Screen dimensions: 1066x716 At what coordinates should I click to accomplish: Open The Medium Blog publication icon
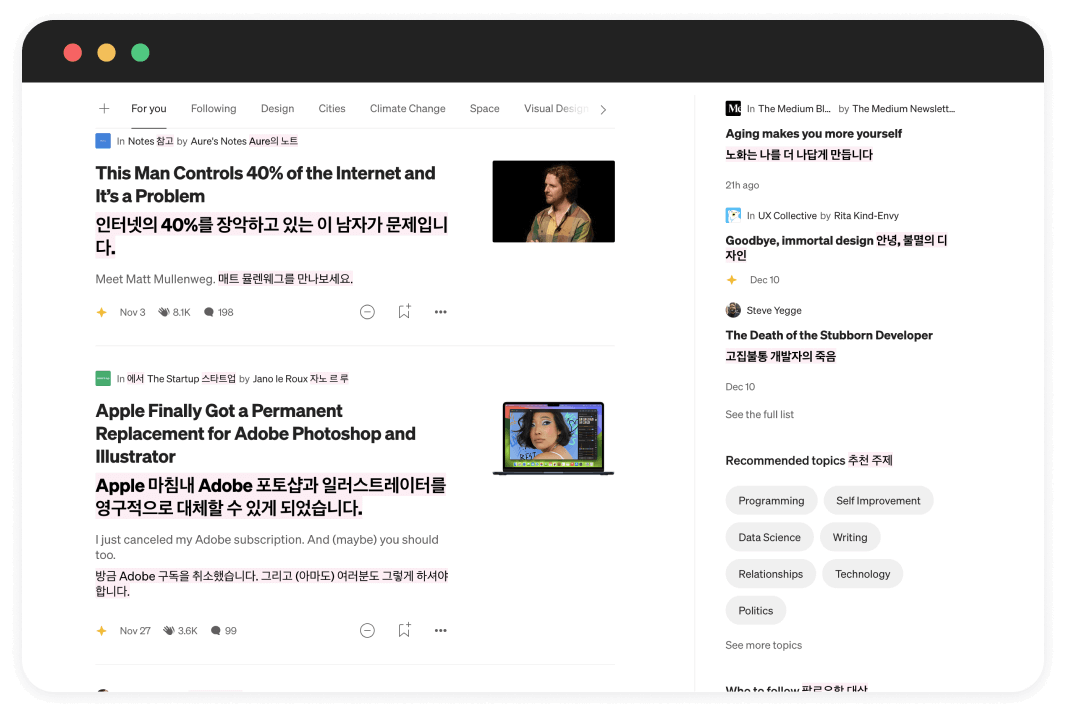pos(734,108)
